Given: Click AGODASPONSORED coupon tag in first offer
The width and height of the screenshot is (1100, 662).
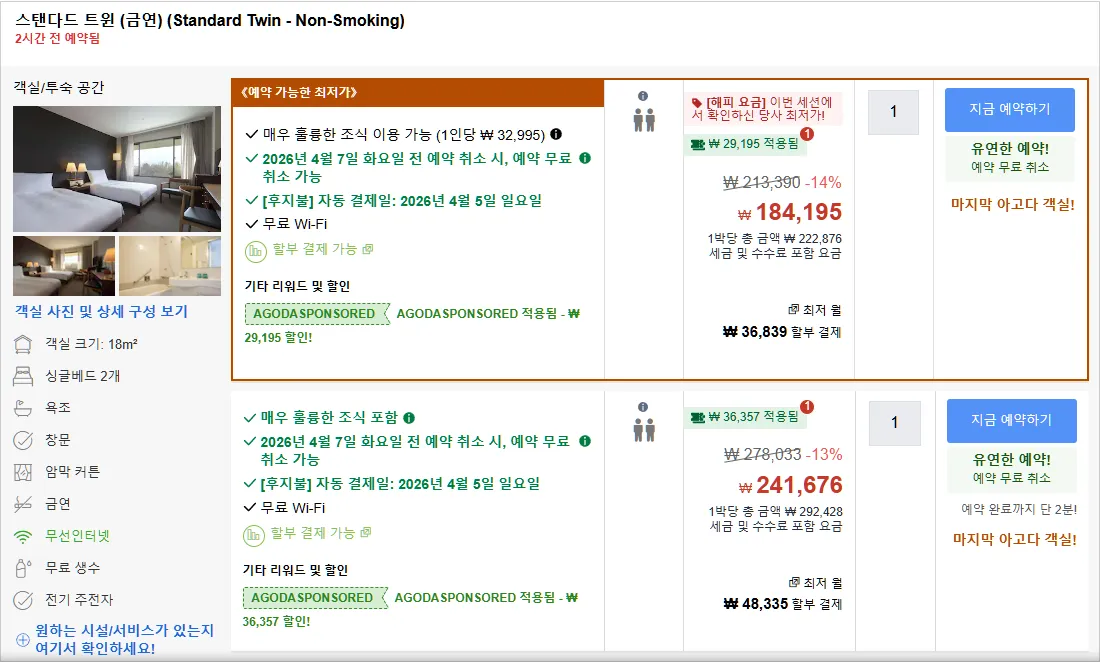Looking at the screenshot, I should 317,313.
